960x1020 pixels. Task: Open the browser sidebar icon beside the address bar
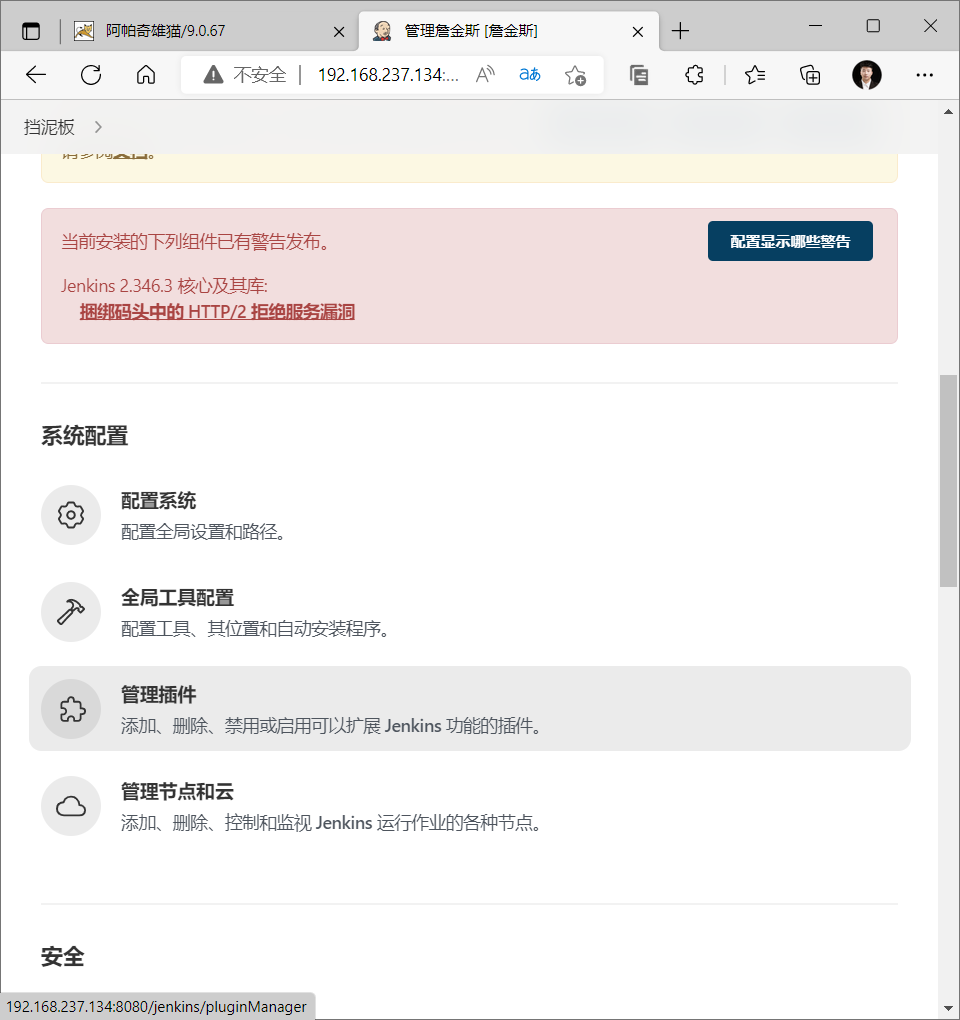[x=639, y=75]
